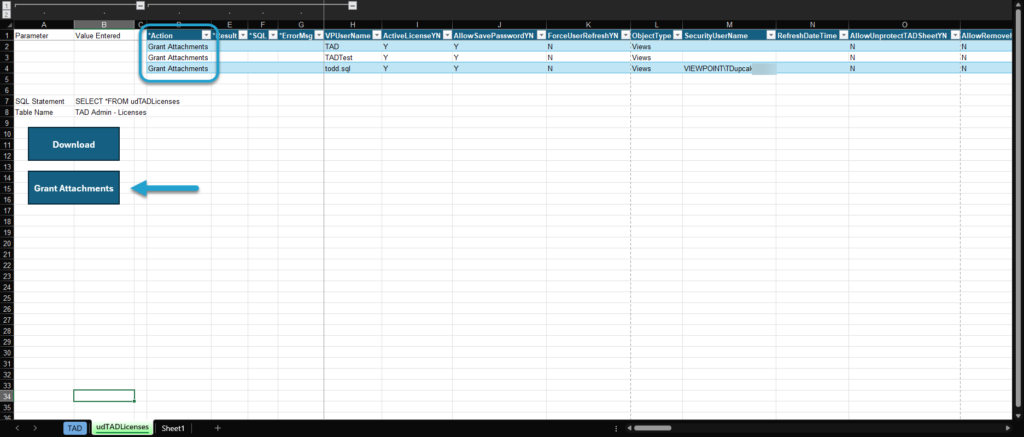Collapse the first column group with minus button
Screen dimensions: 1024x437
click(x=140, y=5)
